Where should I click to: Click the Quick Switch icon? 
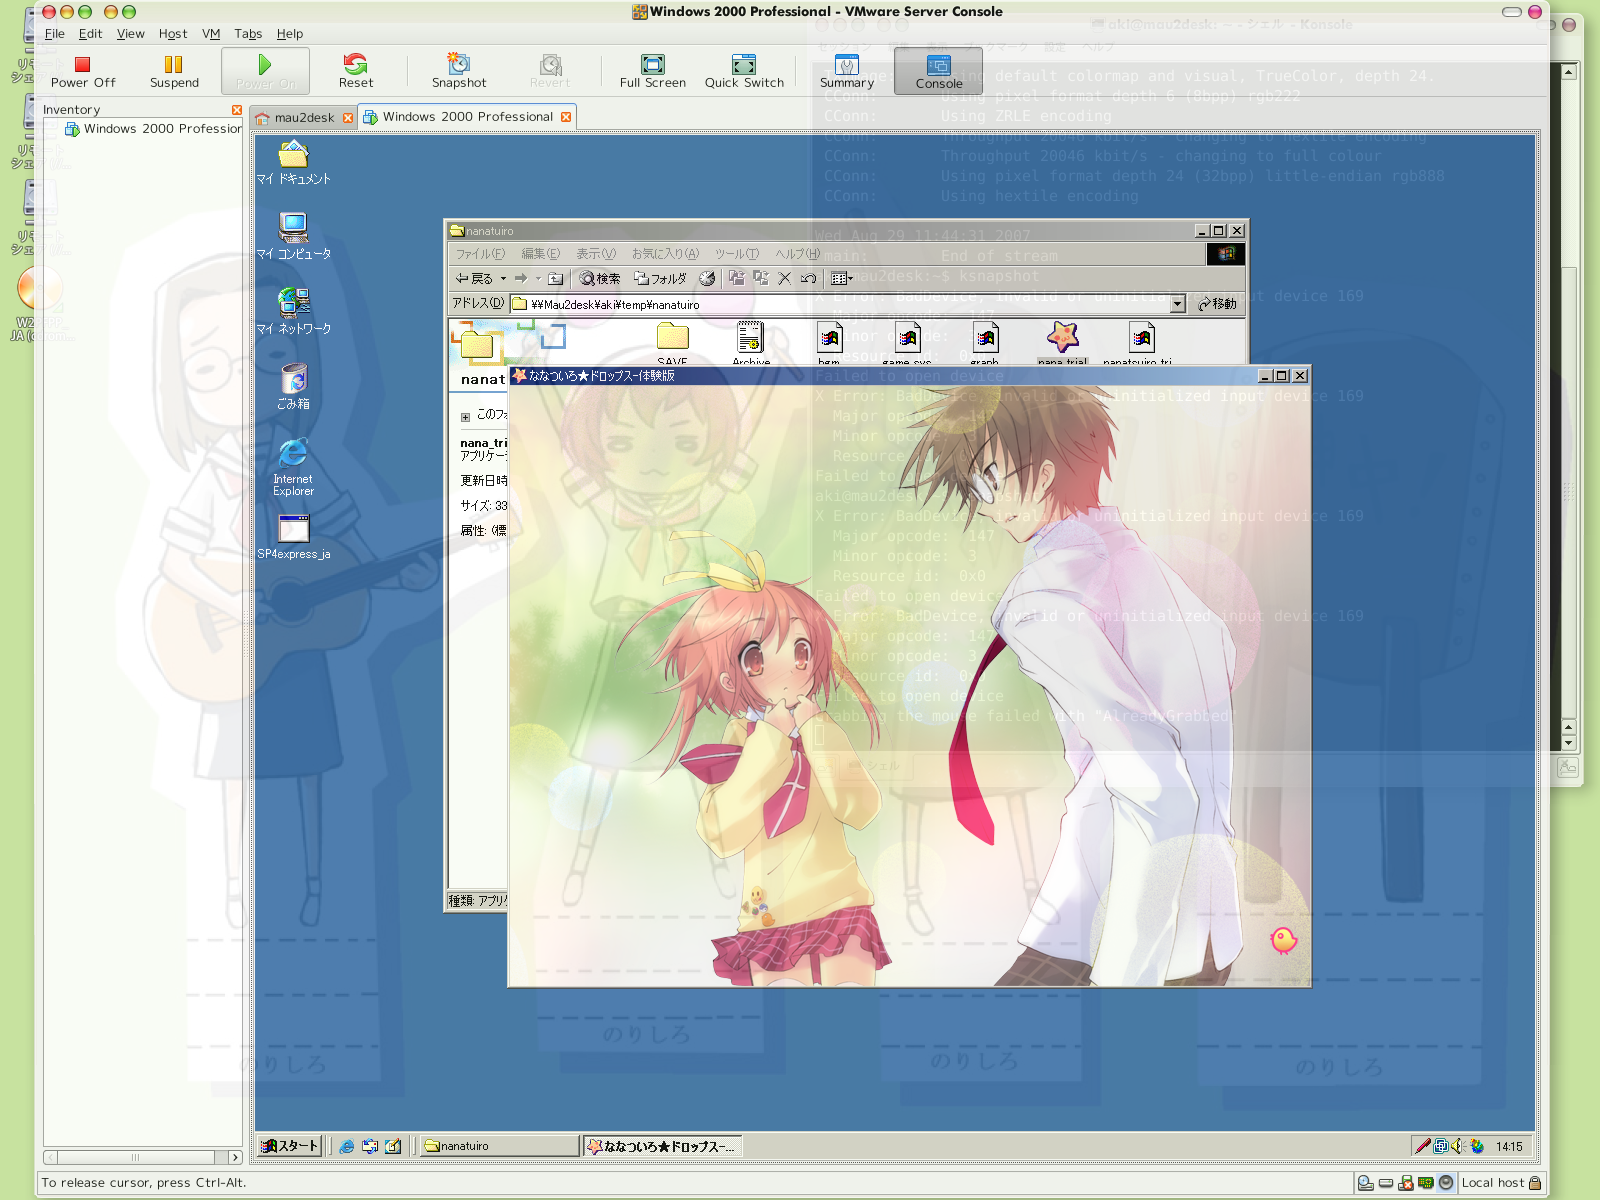point(744,71)
